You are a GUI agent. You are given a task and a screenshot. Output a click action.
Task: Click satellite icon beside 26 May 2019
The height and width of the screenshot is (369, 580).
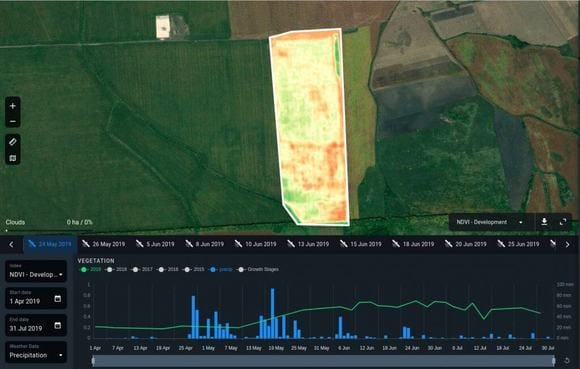86,244
